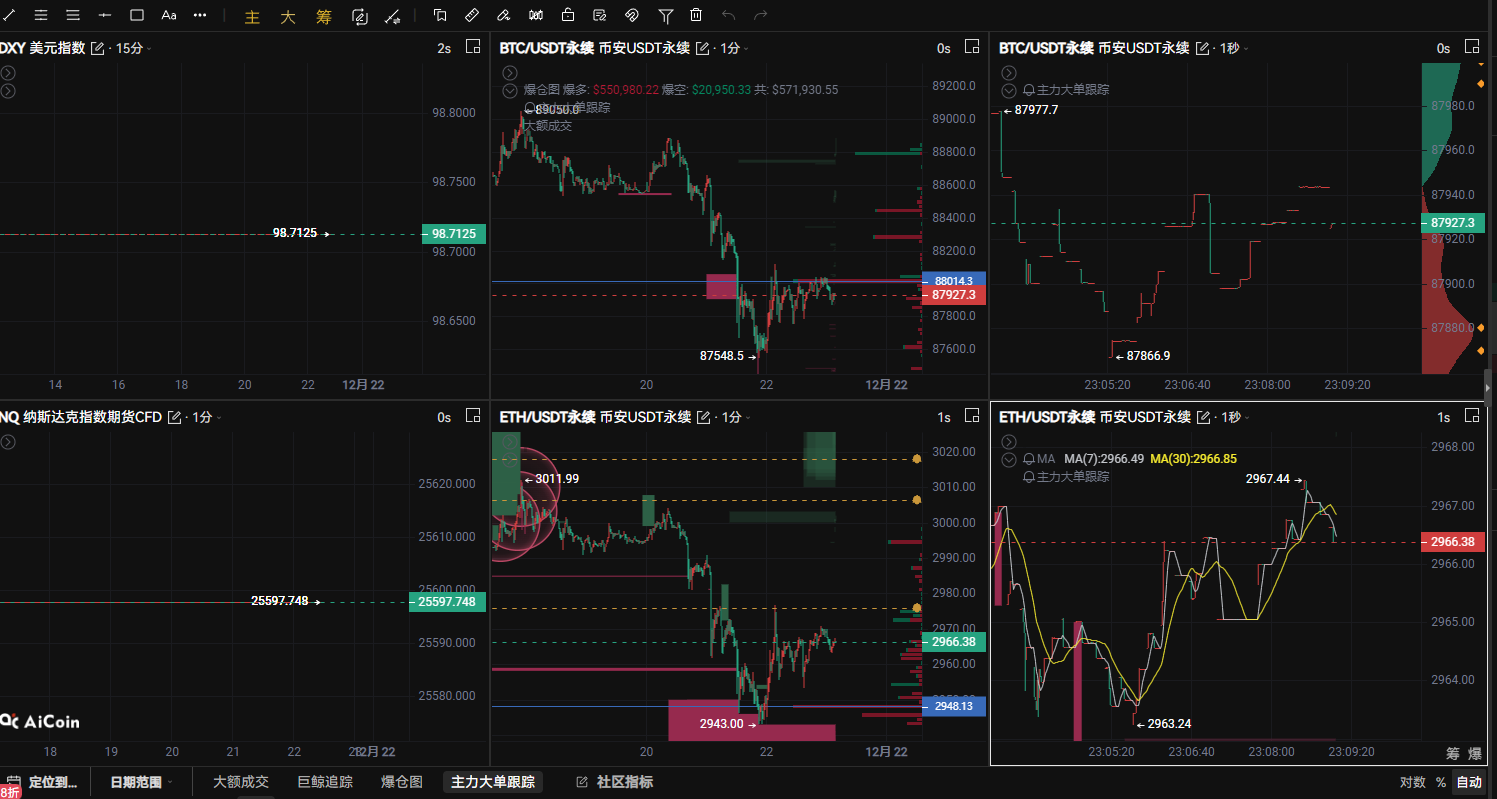Switch to the 巨鲸追踪 tab
Screen dimensions: 1497x799
pyautogui.click(x=325, y=782)
